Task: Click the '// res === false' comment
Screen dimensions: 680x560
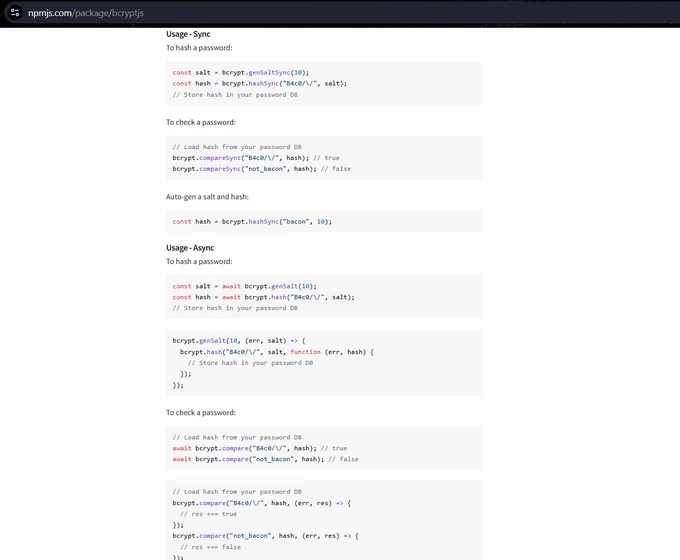Action: (210, 547)
